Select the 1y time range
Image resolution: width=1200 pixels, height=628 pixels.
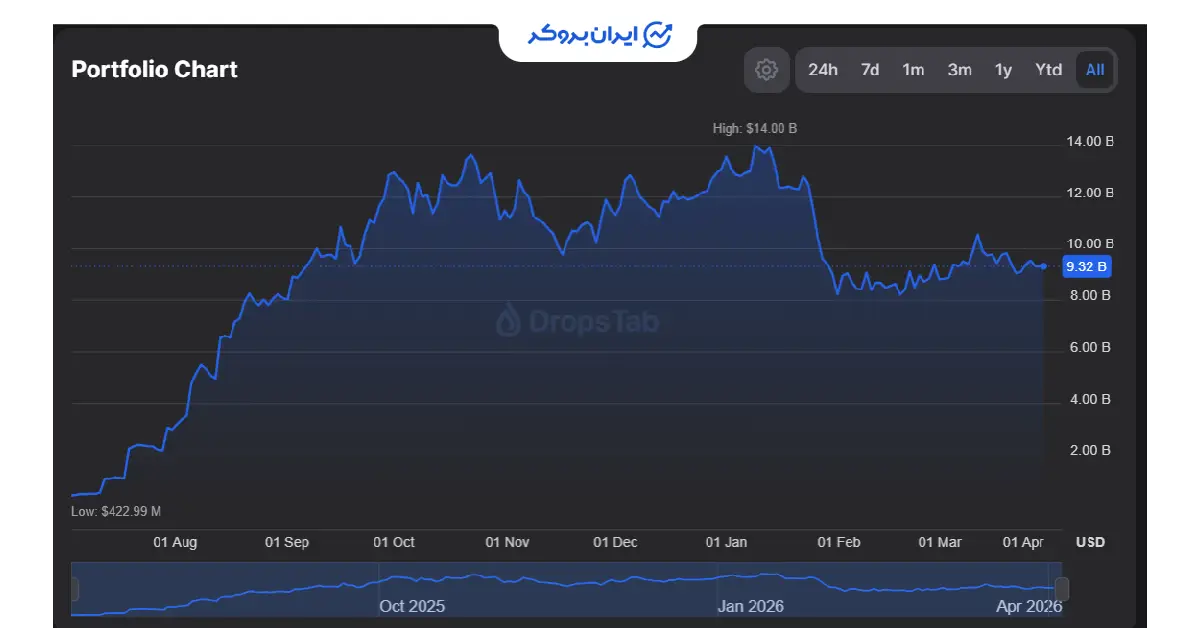1003,70
